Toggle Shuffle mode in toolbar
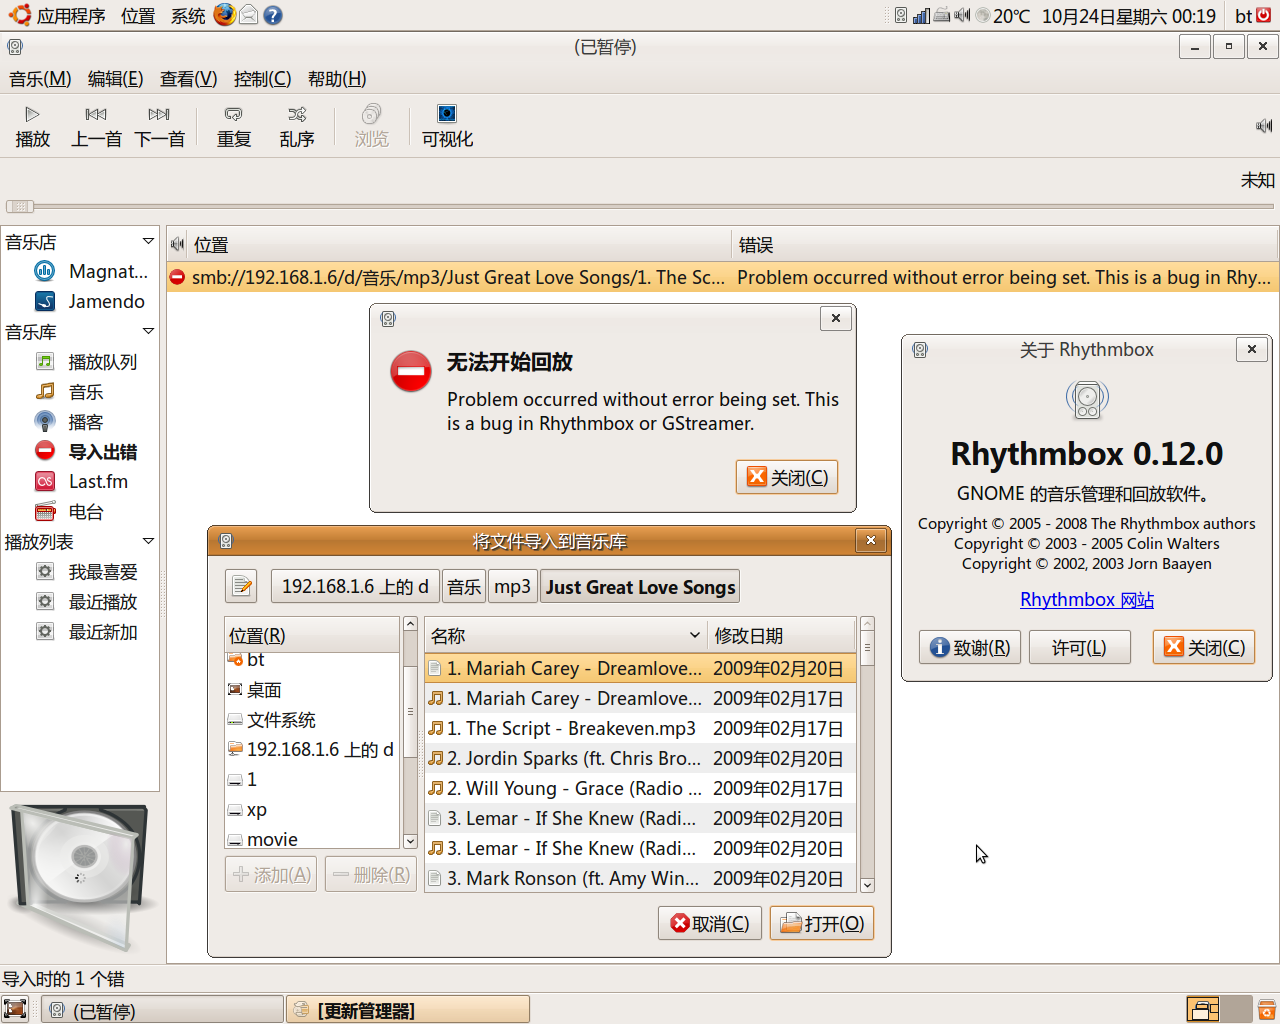This screenshot has width=1280, height=1024. [297, 126]
